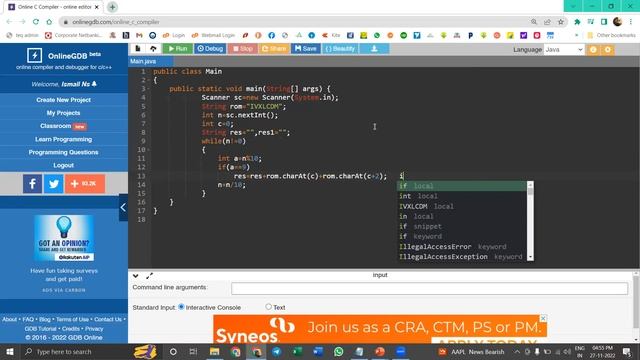Image resolution: width=640 pixels, height=360 pixels.
Task: Collapse the input panel with down chevron
Action: [136, 276]
